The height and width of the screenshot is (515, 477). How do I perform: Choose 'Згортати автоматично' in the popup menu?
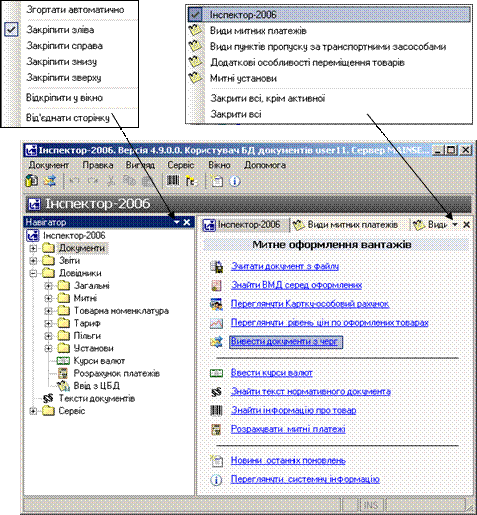(x=75, y=10)
